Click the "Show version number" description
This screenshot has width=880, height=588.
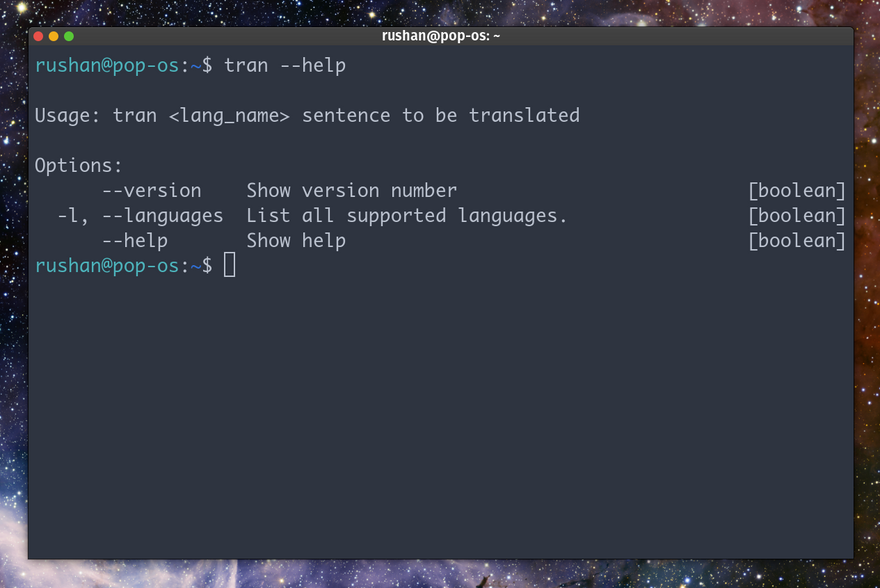[x=351, y=191]
